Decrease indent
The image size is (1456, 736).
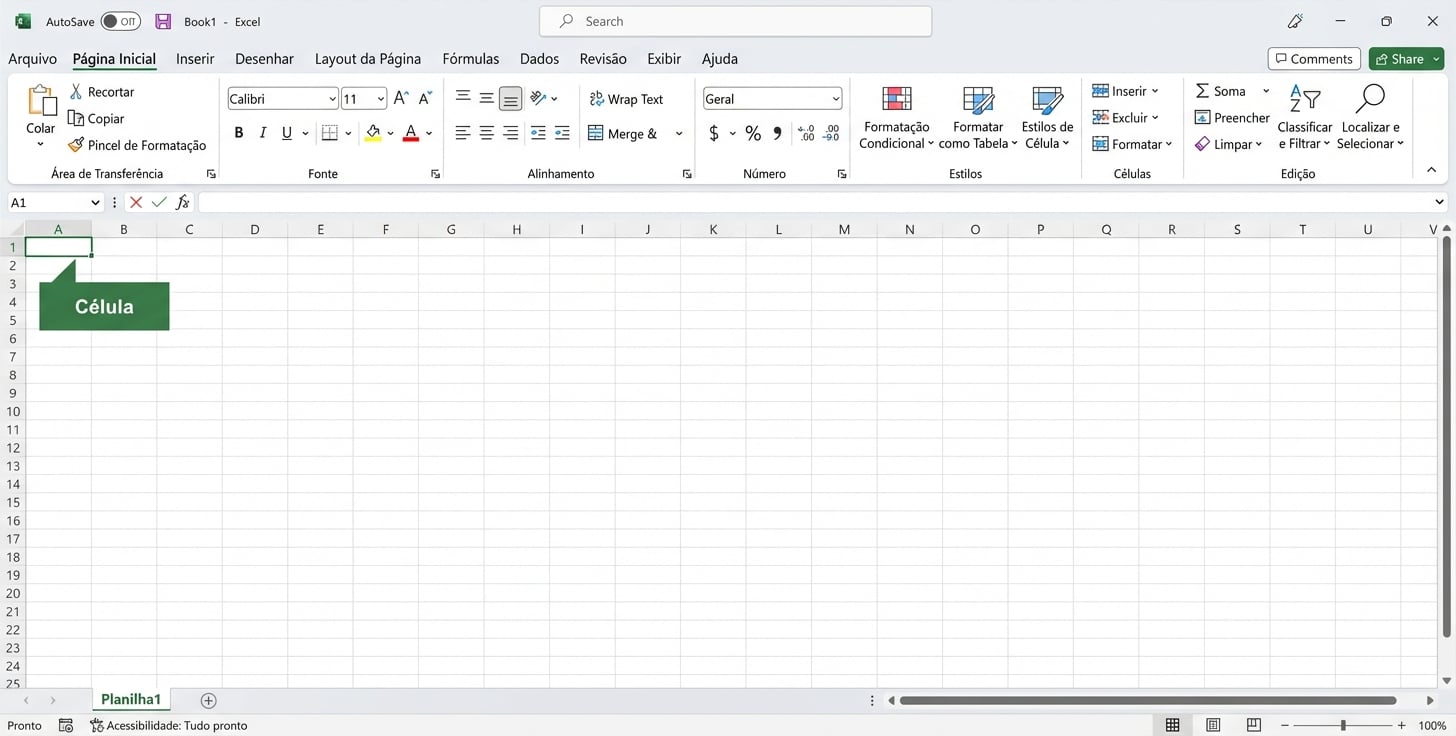[x=538, y=133]
